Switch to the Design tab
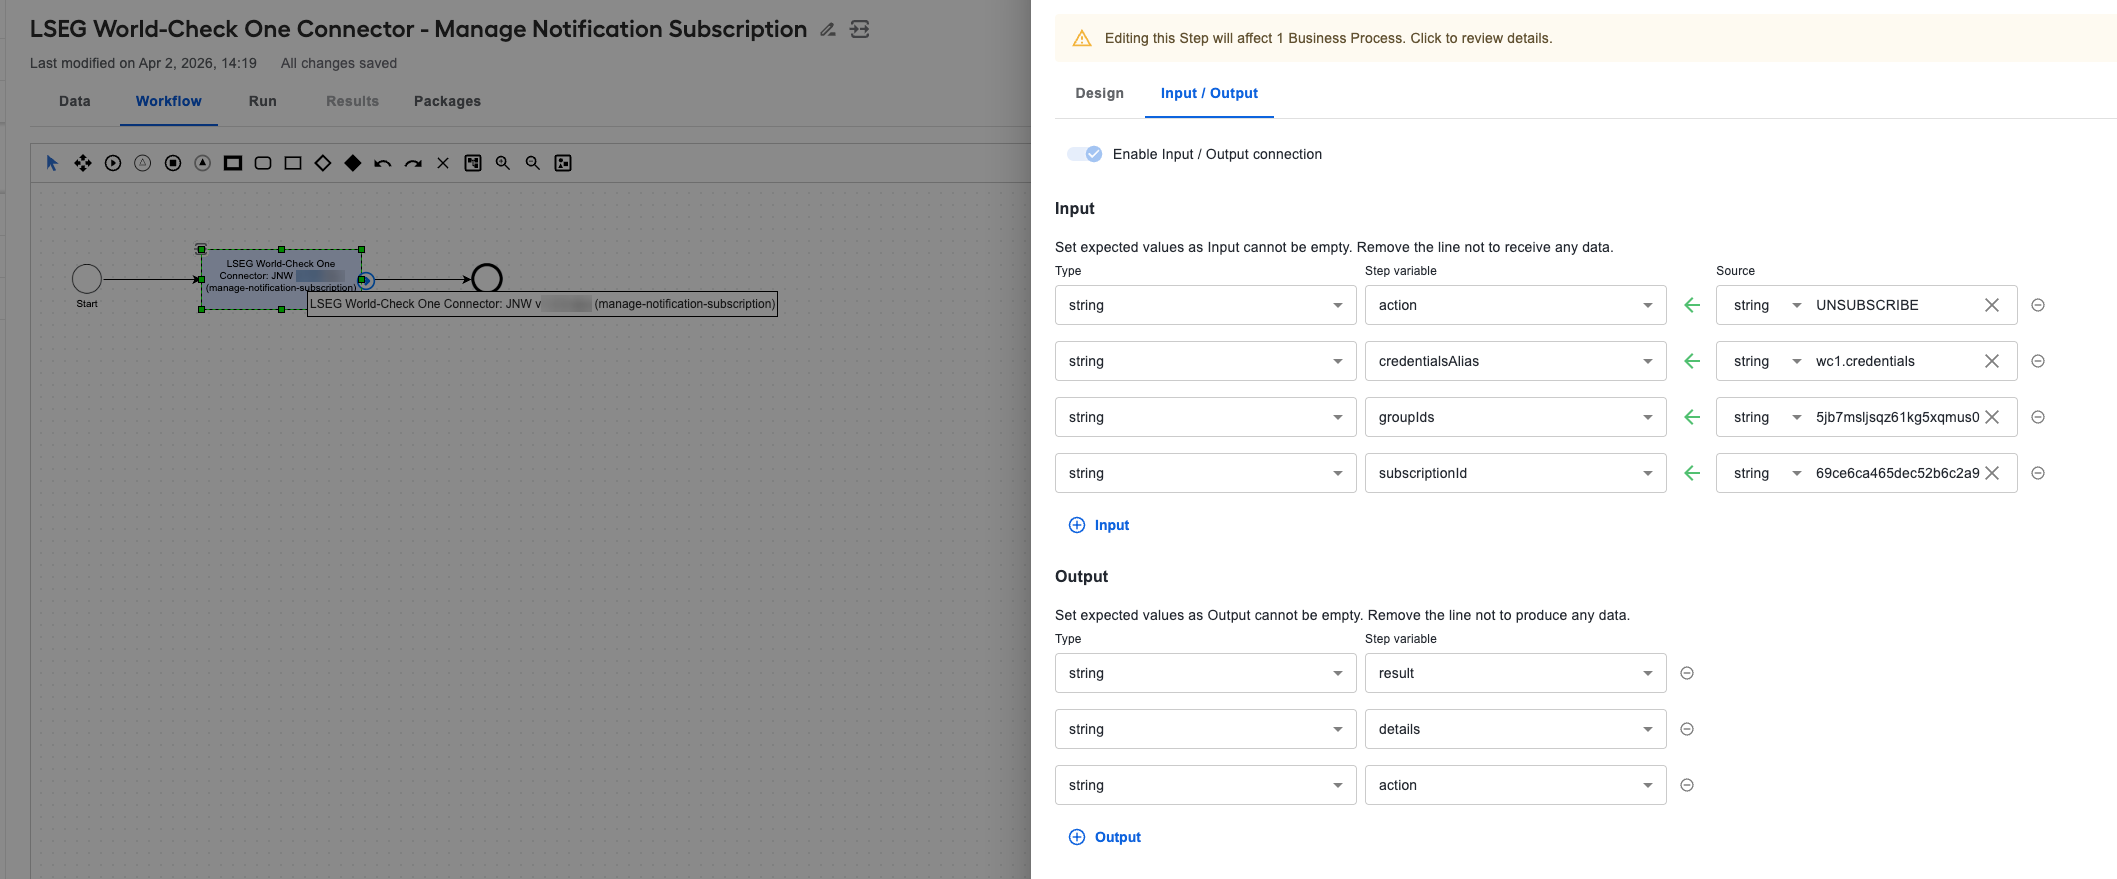This screenshot has height=879, width=2117. click(1099, 93)
